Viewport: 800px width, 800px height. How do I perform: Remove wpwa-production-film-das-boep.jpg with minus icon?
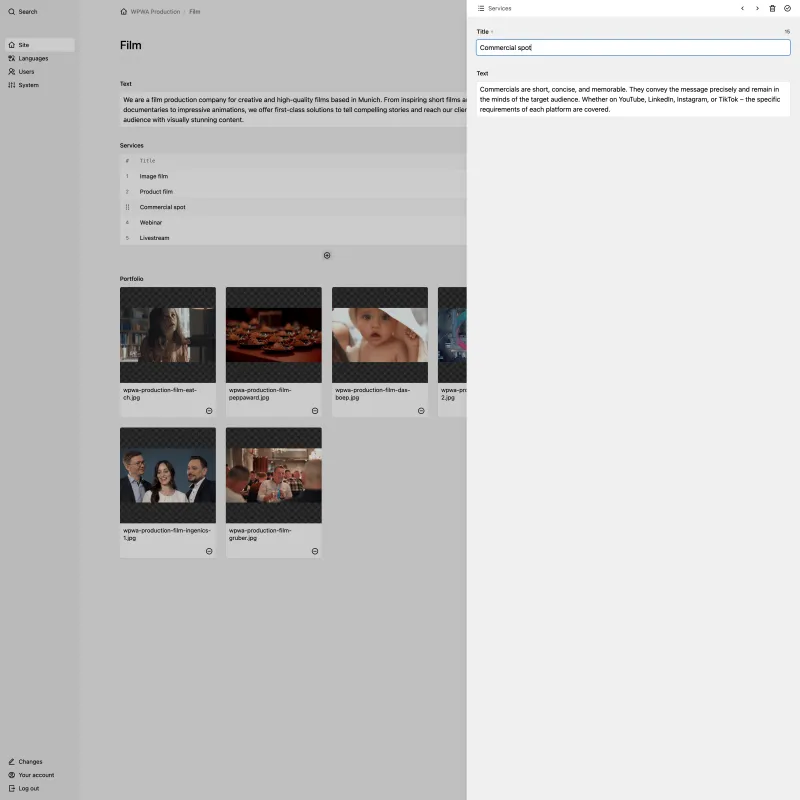(x=421, y=410)
